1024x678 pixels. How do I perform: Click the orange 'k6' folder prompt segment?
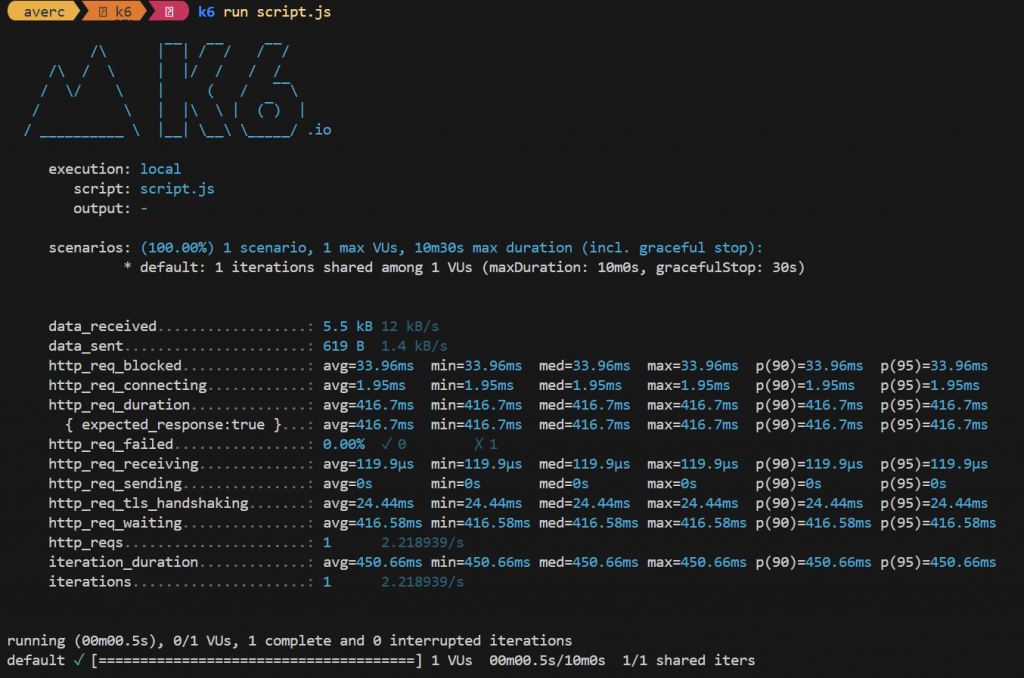pyautogui.click(x=115, y=12)
